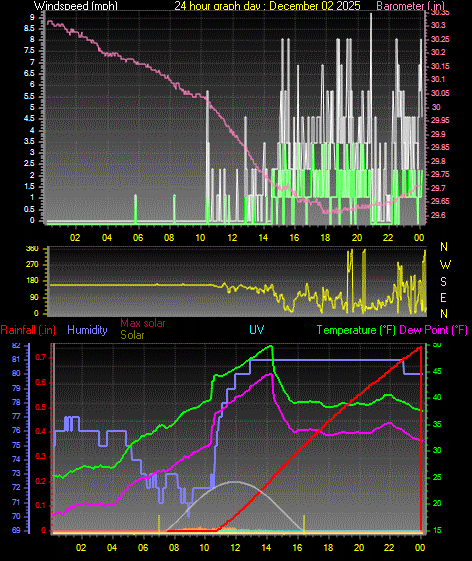Click the "69" humidity axis value
This screenshot has width=472, height=561.
[16, 530]
